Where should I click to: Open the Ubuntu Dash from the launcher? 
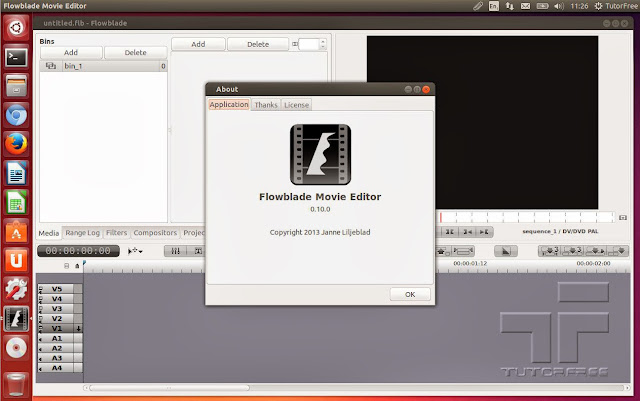click(16, 28)
